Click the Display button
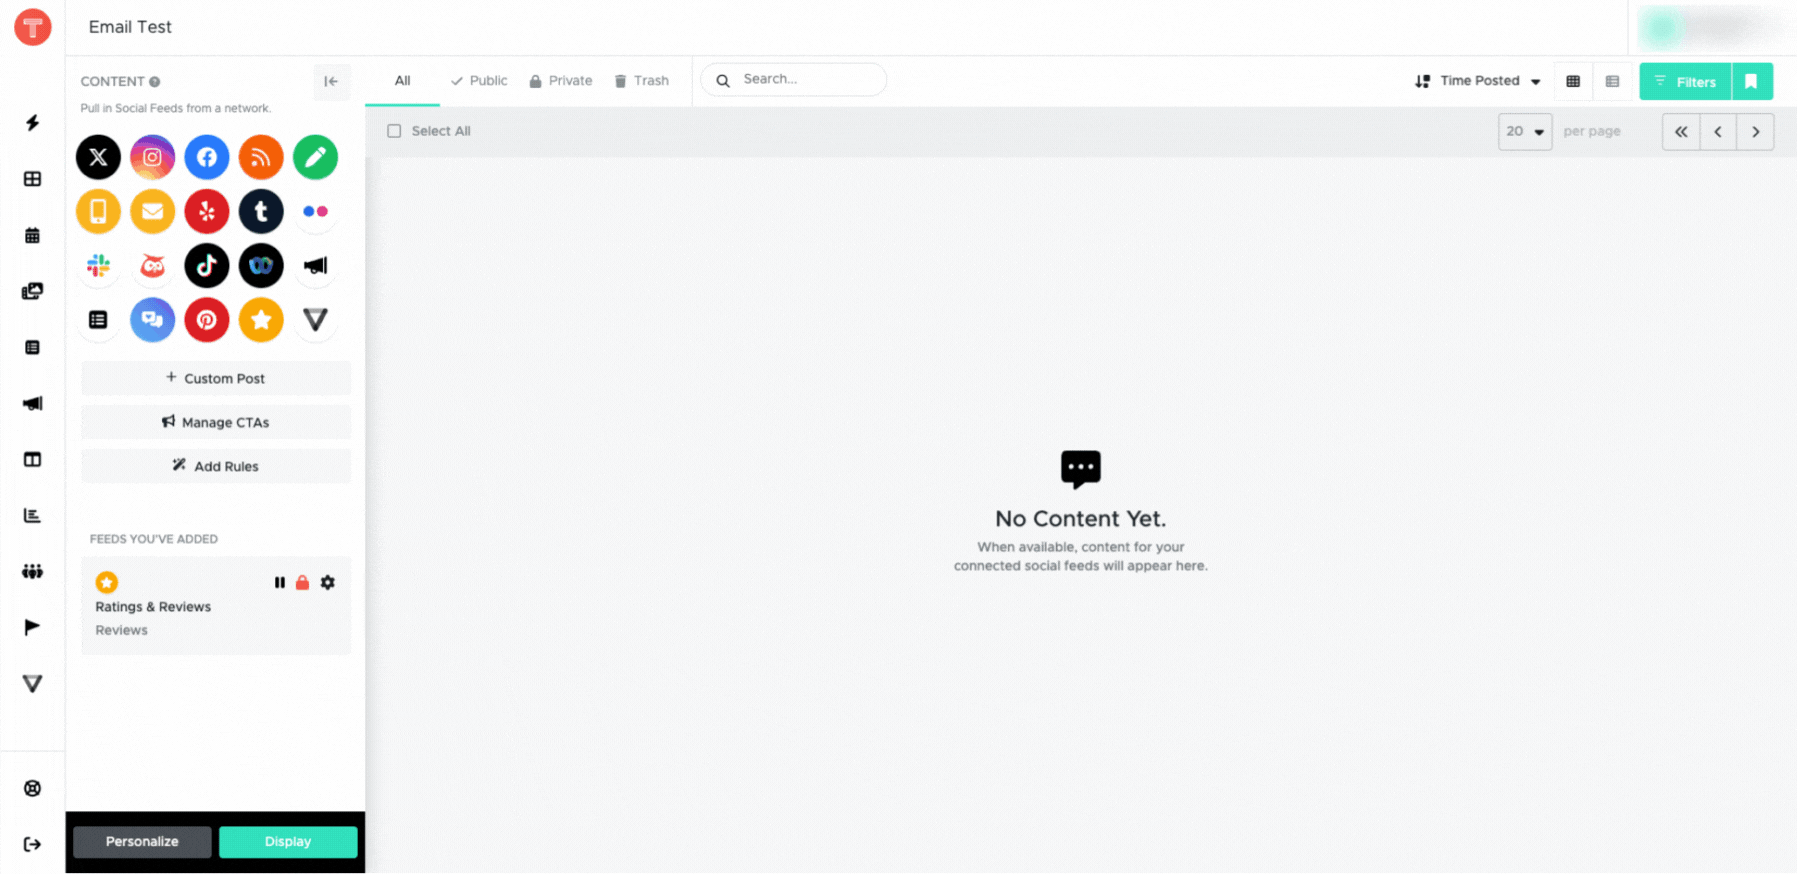The height and width of the screenshot is (874, 1797). pos(288,842)
